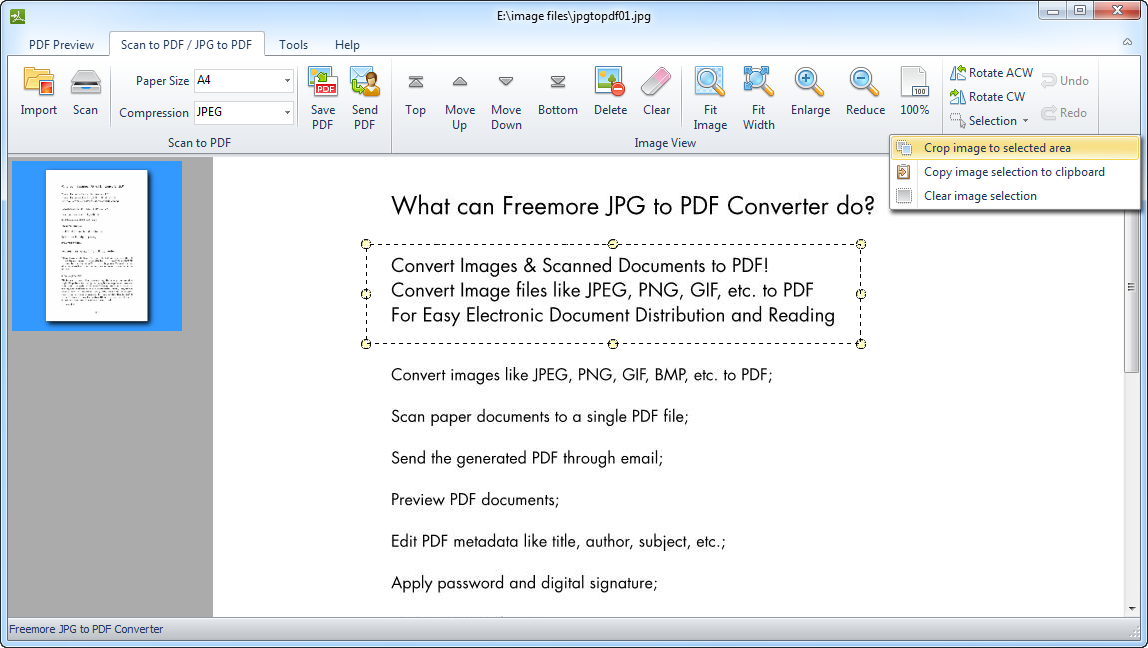Click the line 'Convert Images & Scanned Documents to PDF!'
The height and width of the screenshot is (648, 1148).
(580, 265)
